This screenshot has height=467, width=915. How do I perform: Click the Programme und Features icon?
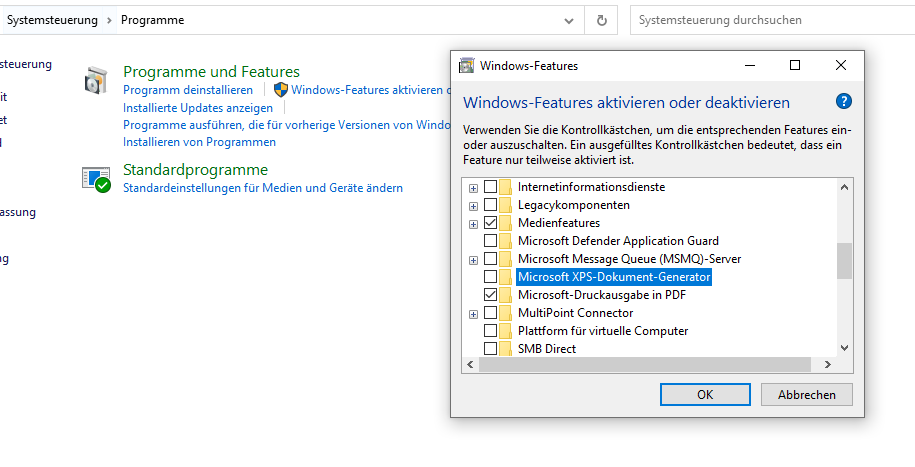coord(96,81)
